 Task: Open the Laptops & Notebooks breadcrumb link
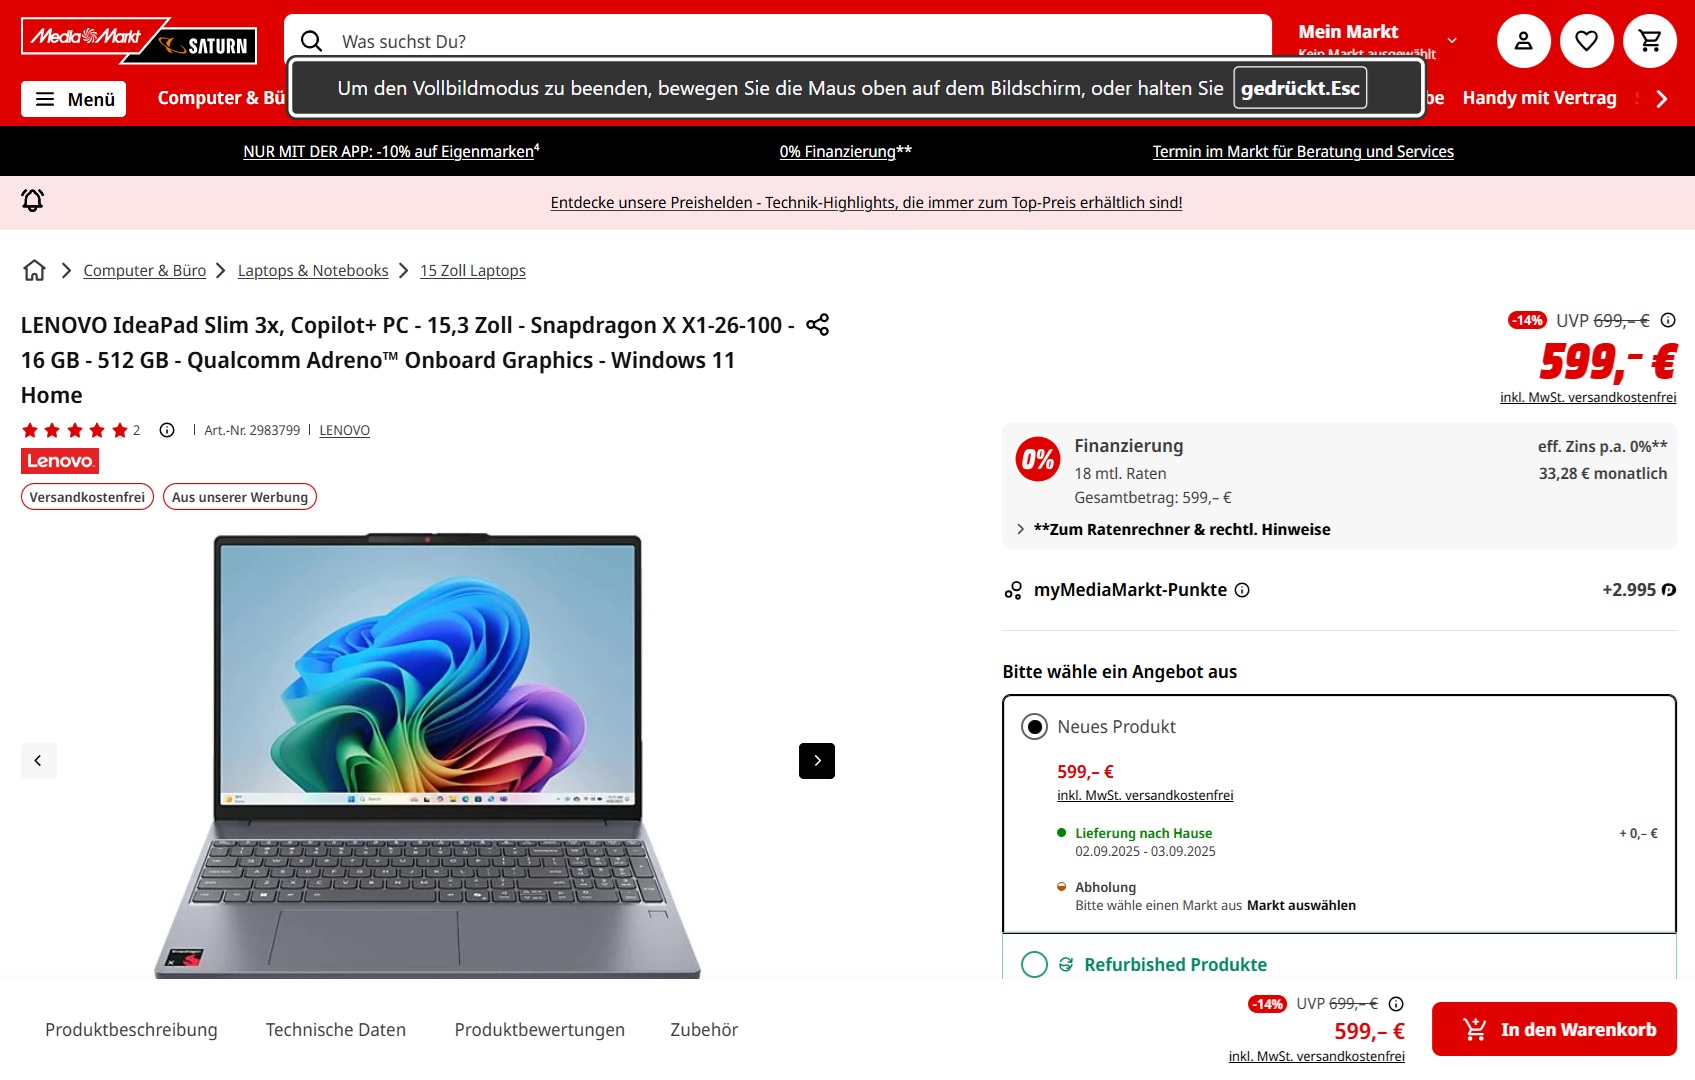pyautogui.click(x=313, y=271)
